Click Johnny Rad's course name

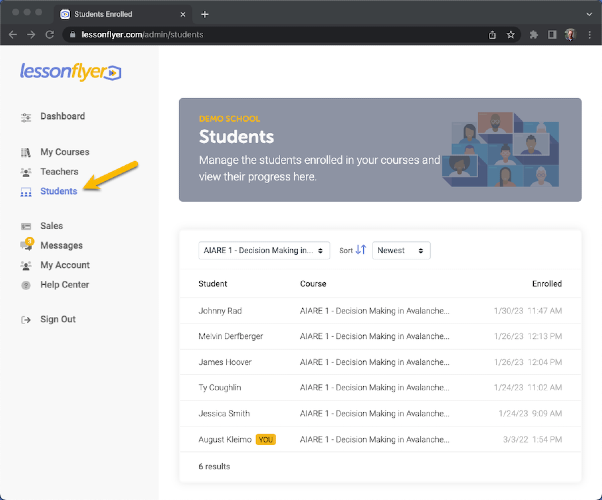(374, 311)
